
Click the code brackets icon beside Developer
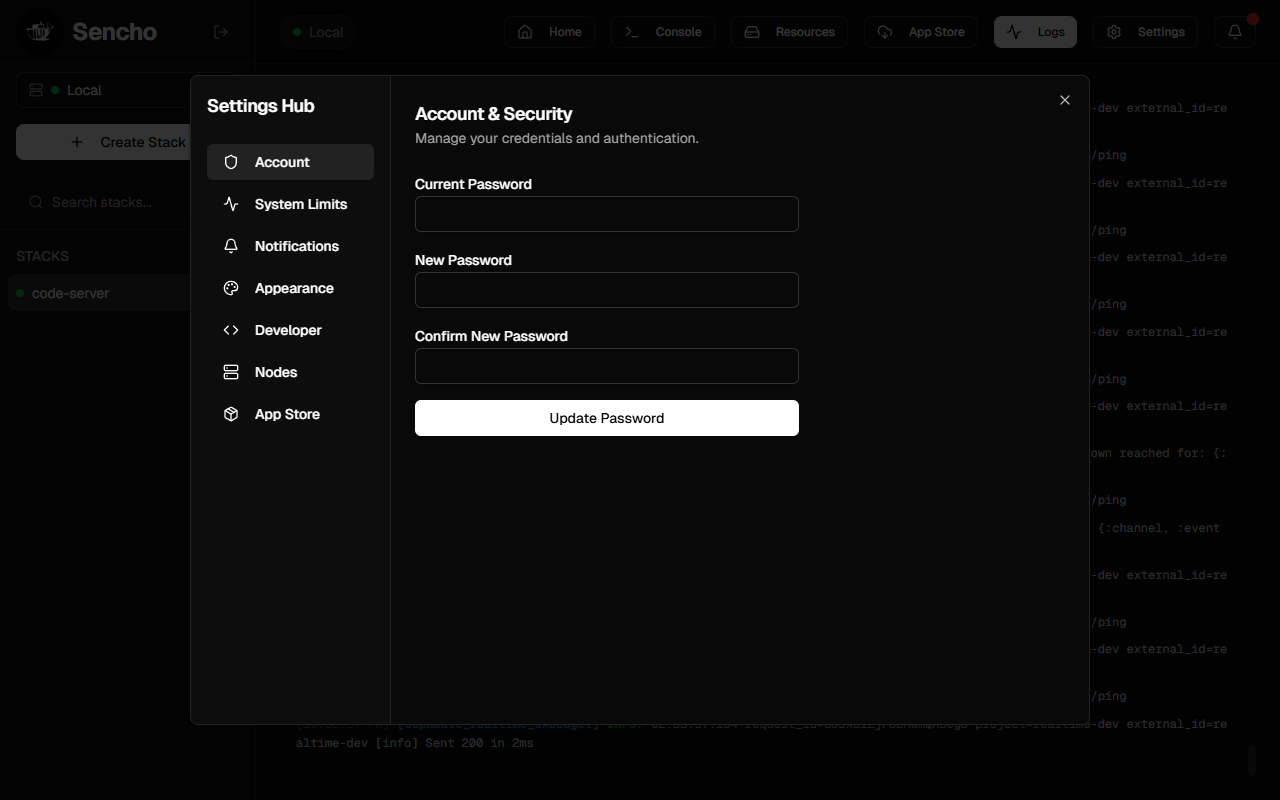[231, 330]
